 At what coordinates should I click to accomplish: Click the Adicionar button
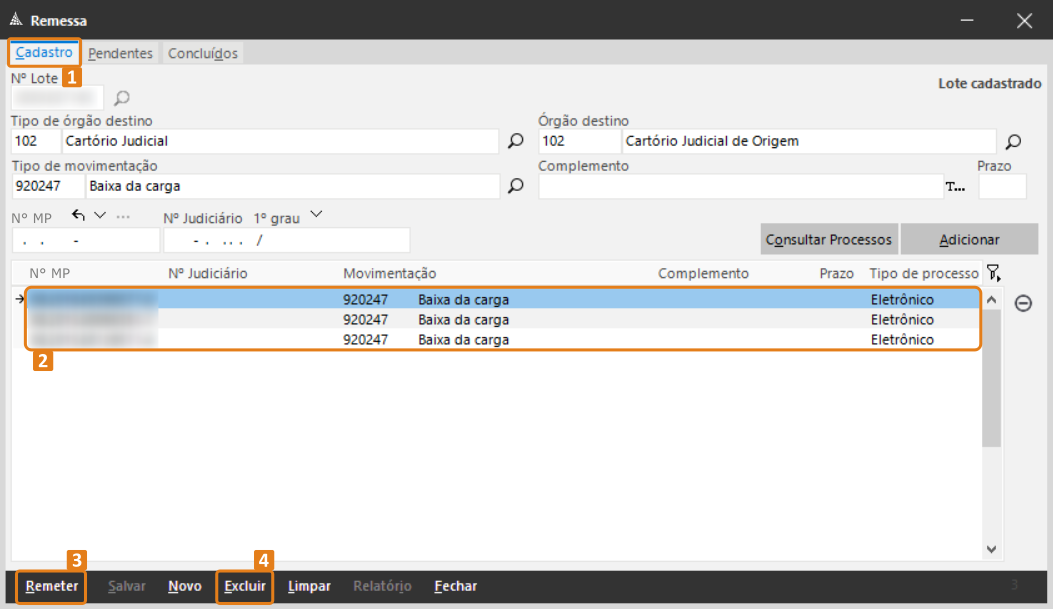(x=968, y=240)
